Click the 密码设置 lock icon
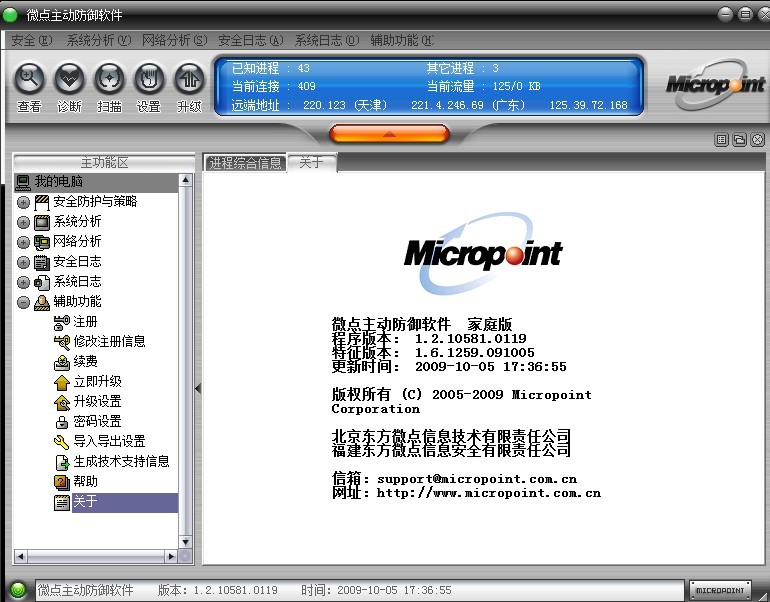Image resolution: width=770 pixels, height=602 pixels. click(x=61, y=422)
